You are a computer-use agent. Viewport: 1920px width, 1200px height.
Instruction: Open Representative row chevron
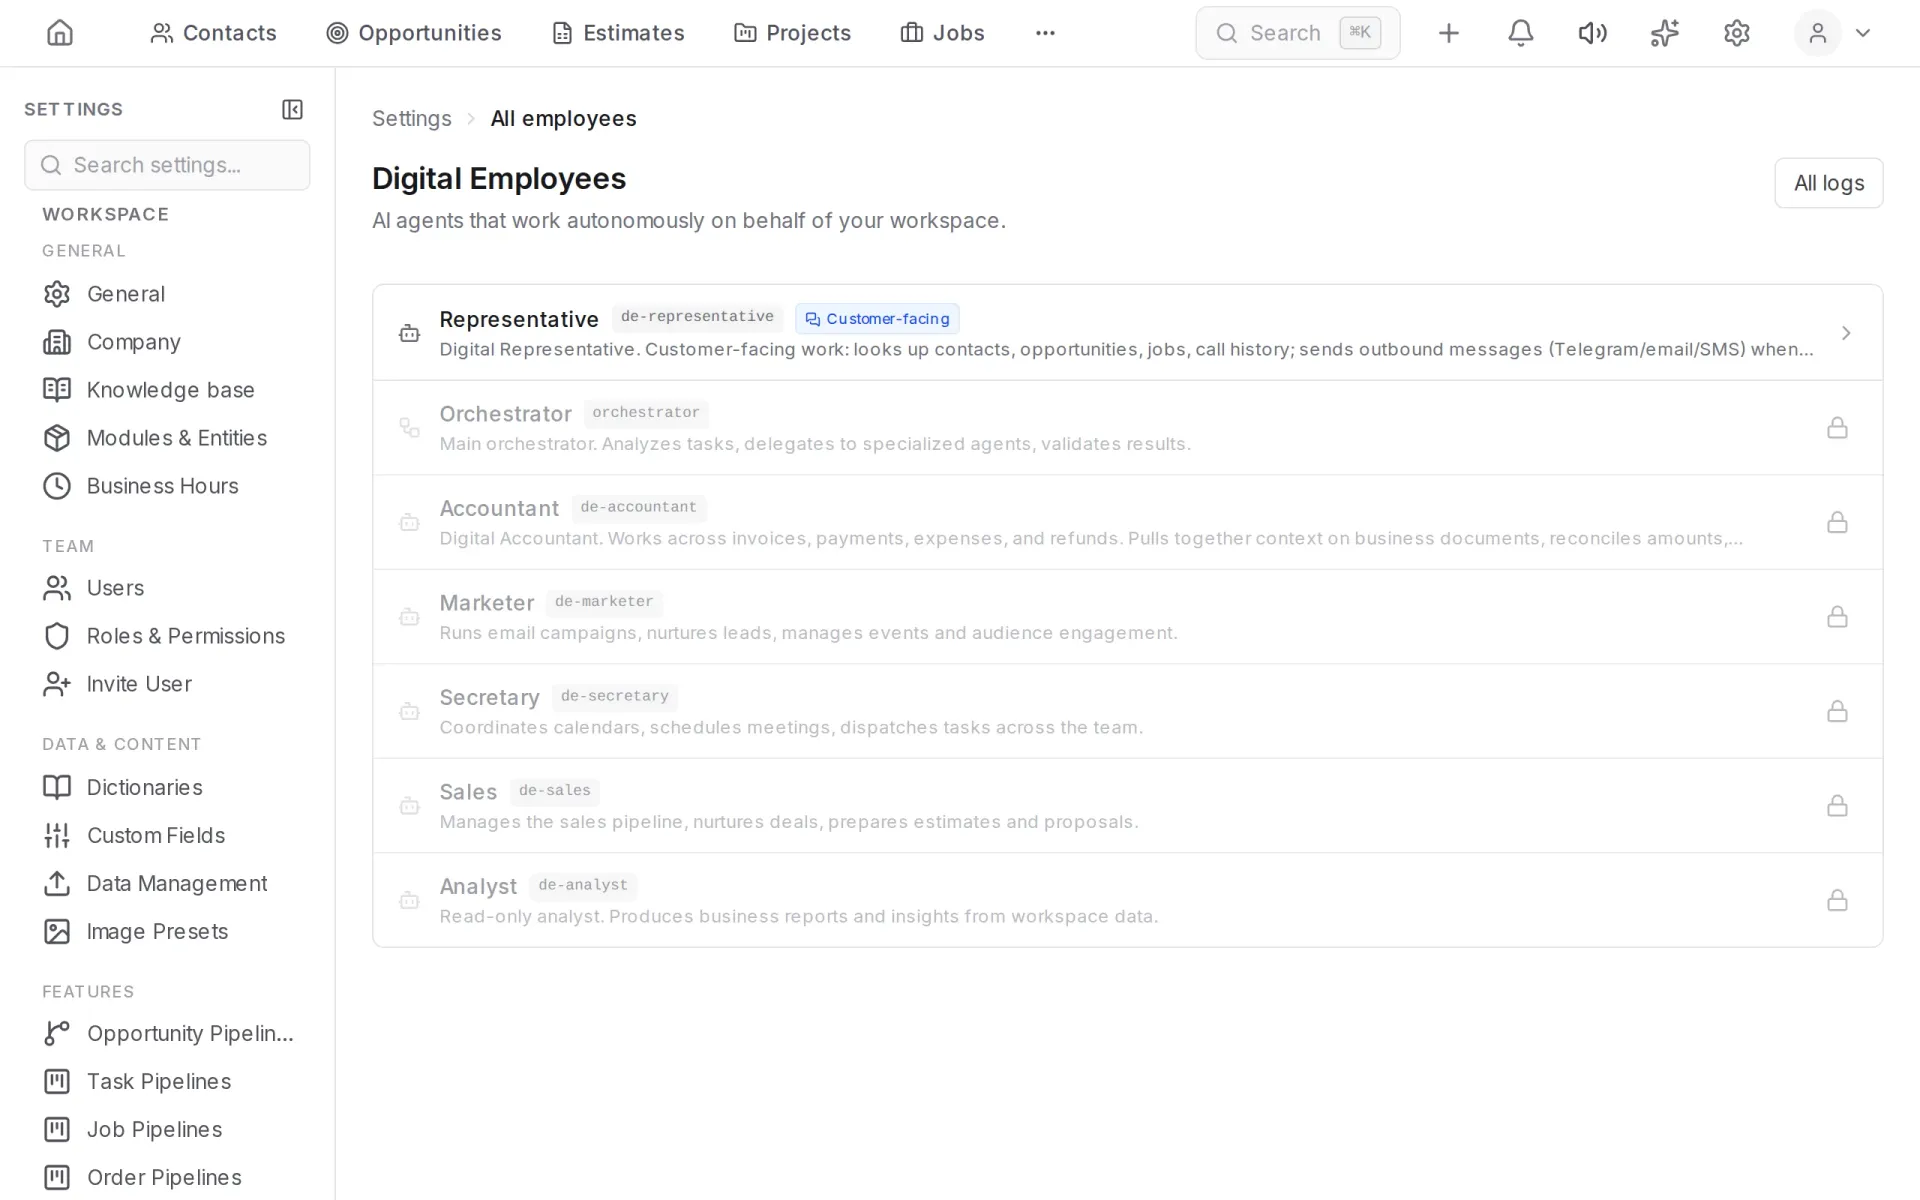(1846, 333)
